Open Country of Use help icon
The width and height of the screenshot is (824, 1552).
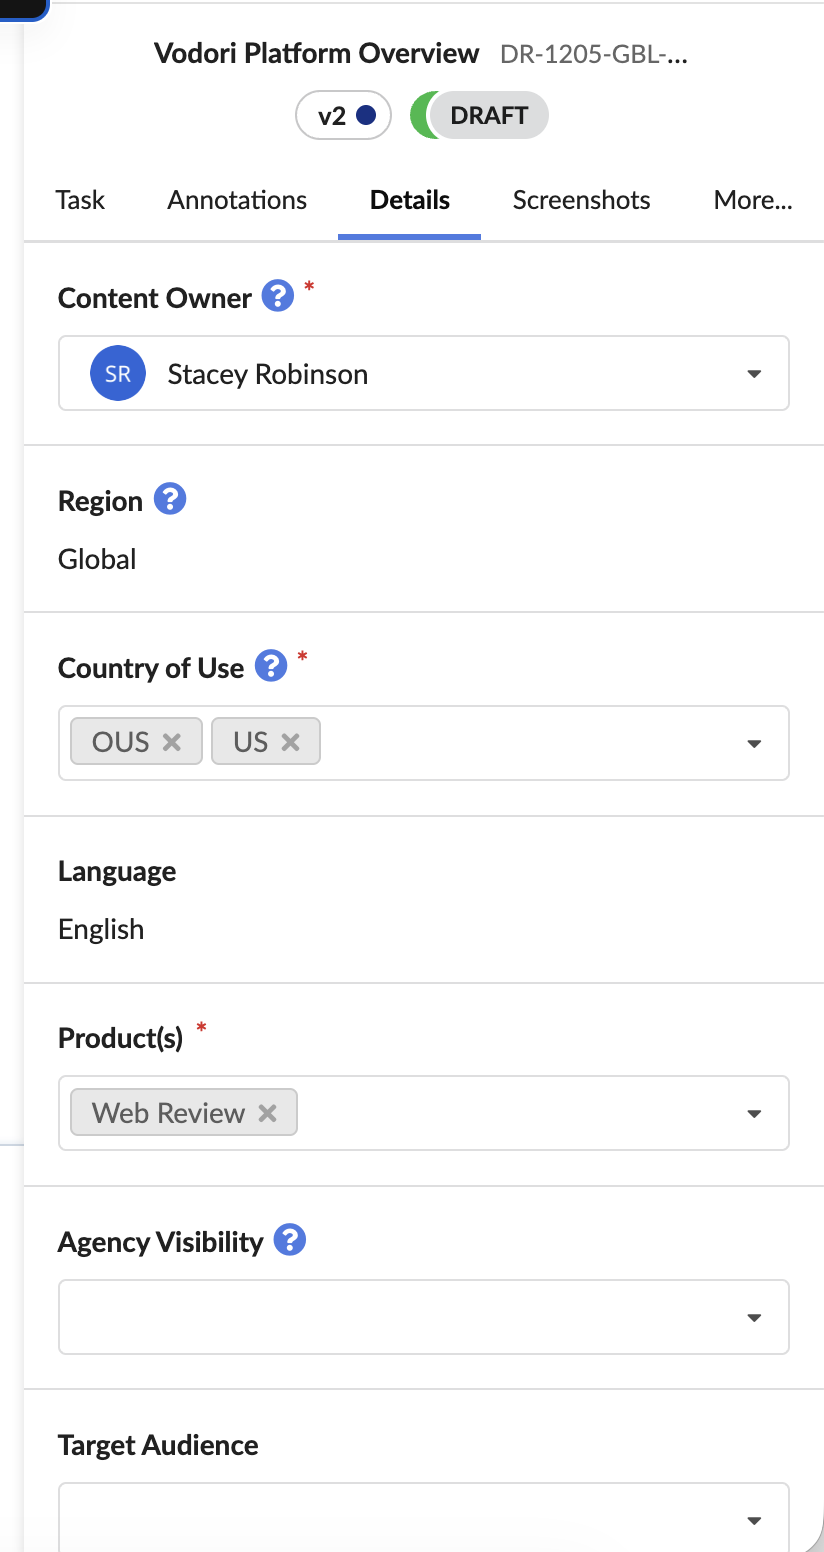click(x=271, y=665)
